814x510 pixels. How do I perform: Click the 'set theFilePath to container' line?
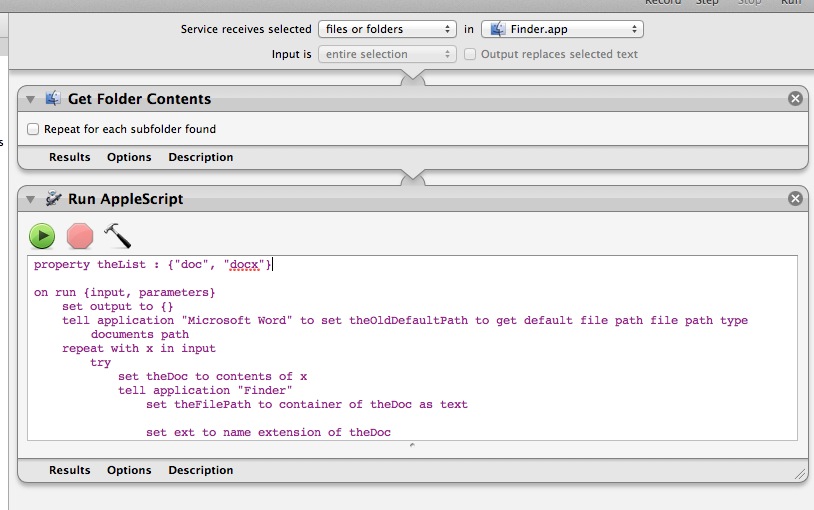tap(307, 405)
